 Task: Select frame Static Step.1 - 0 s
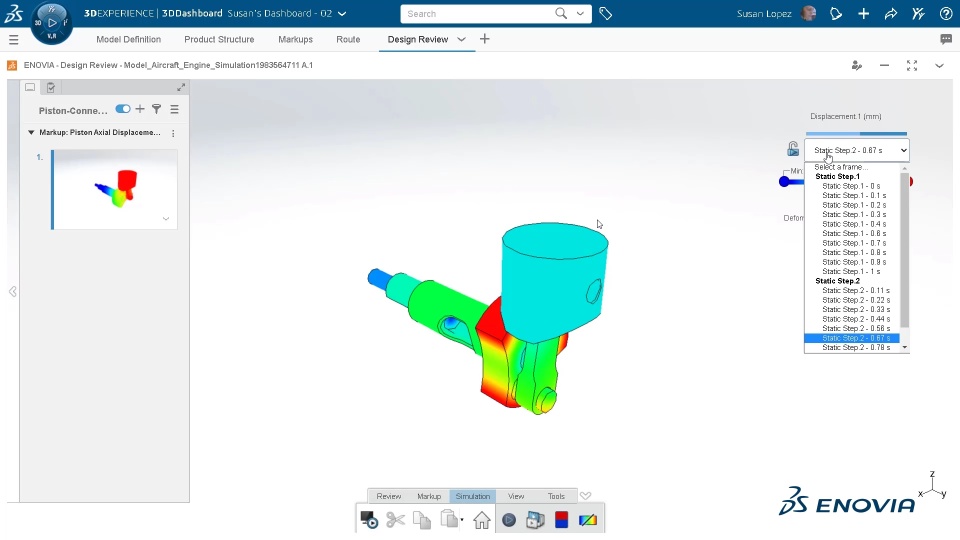[x=851, y=186]
